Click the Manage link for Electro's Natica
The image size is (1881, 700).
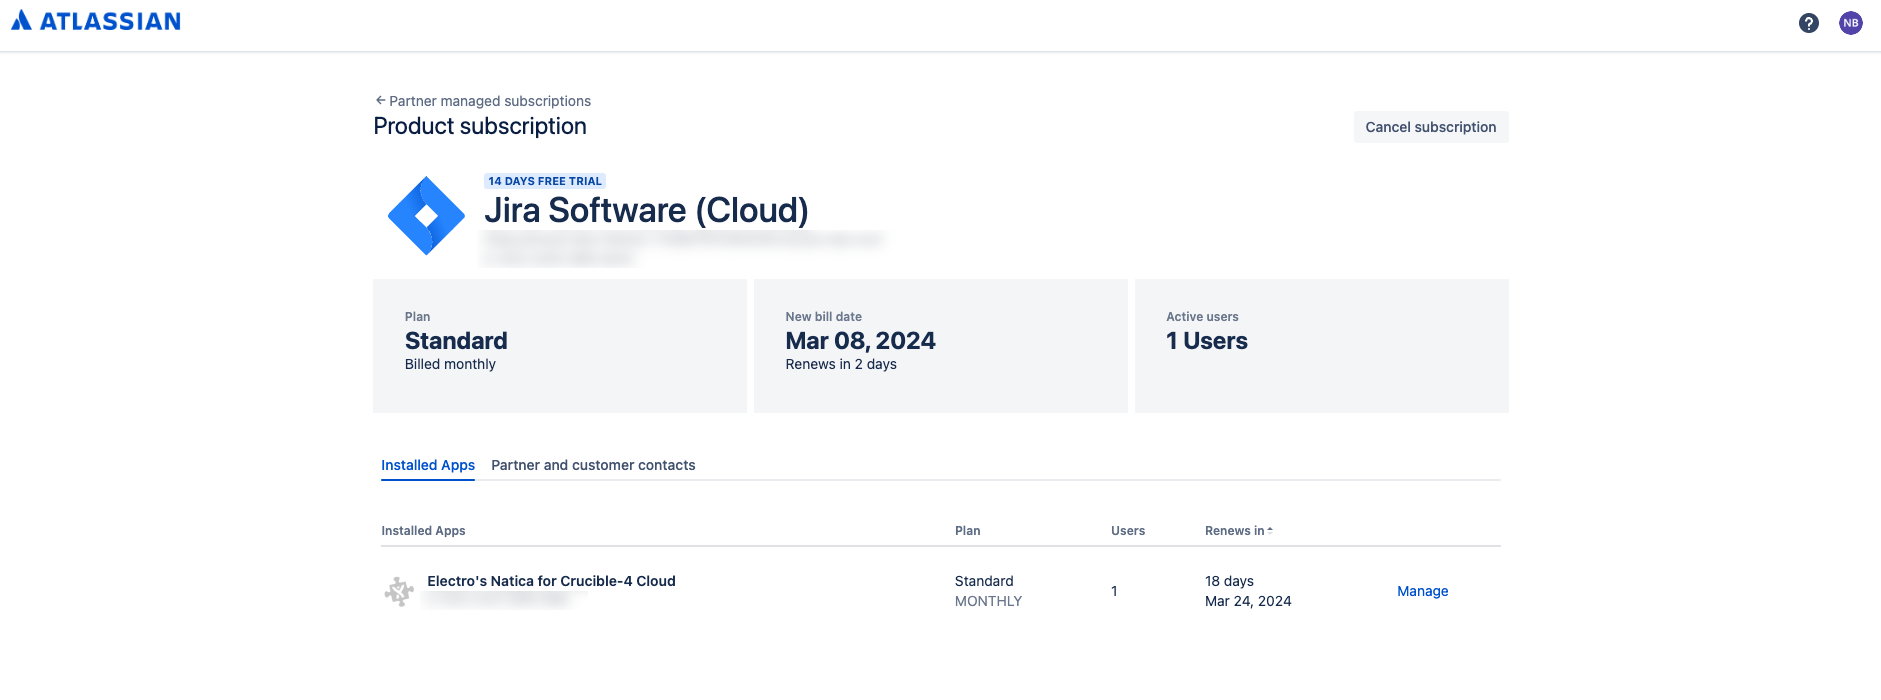coord(1422,591)
